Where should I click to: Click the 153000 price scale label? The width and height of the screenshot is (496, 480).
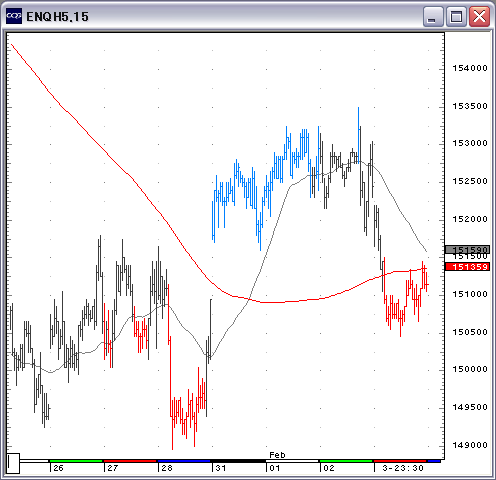pyautogui.click(x=470, y=143)
